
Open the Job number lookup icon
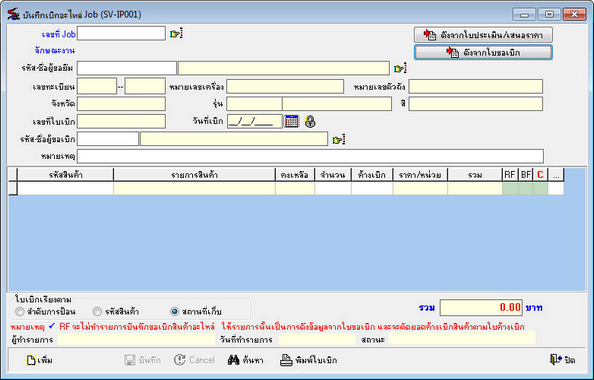pyautogui.click(x=176, y=34)
